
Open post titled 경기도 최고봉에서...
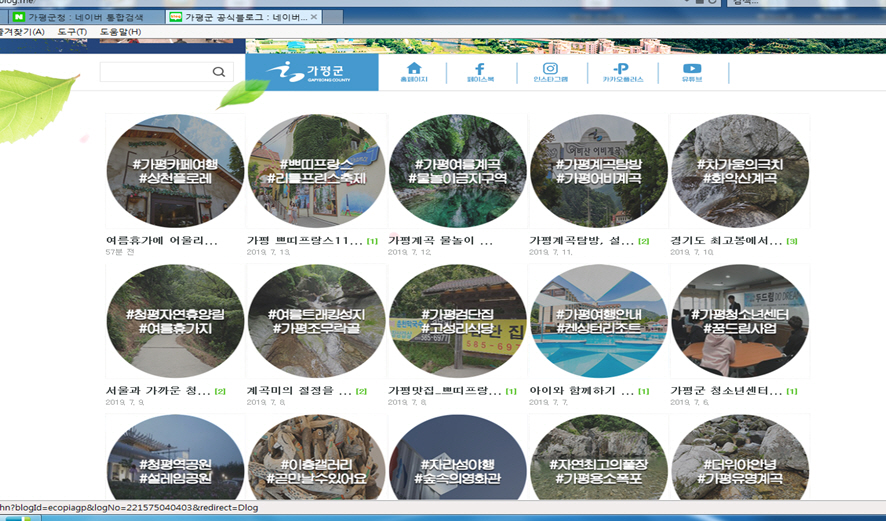point(726,241)
